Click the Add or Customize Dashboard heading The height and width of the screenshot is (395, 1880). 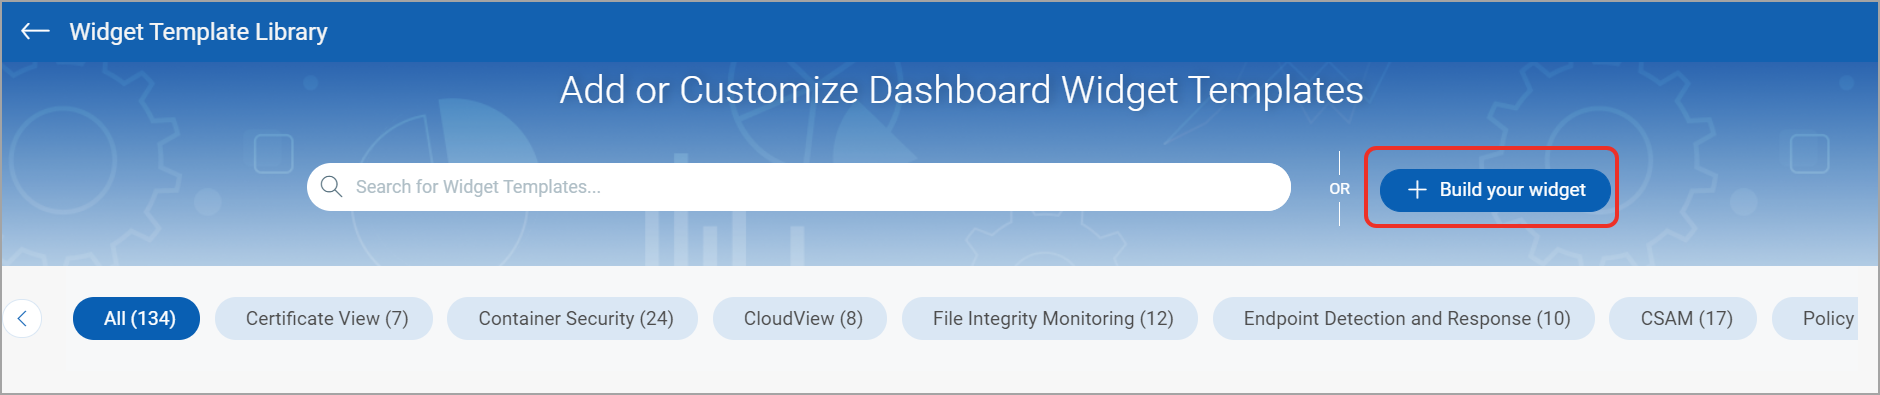(961, 90)
